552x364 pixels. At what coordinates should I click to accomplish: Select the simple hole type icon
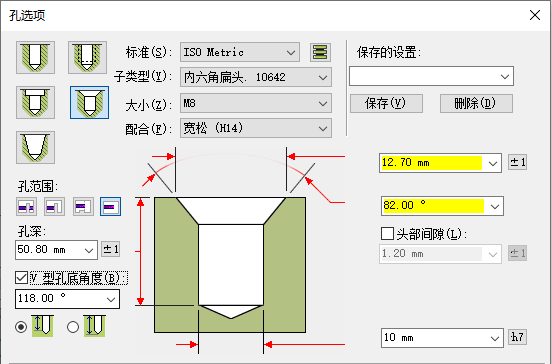[35, 57]
